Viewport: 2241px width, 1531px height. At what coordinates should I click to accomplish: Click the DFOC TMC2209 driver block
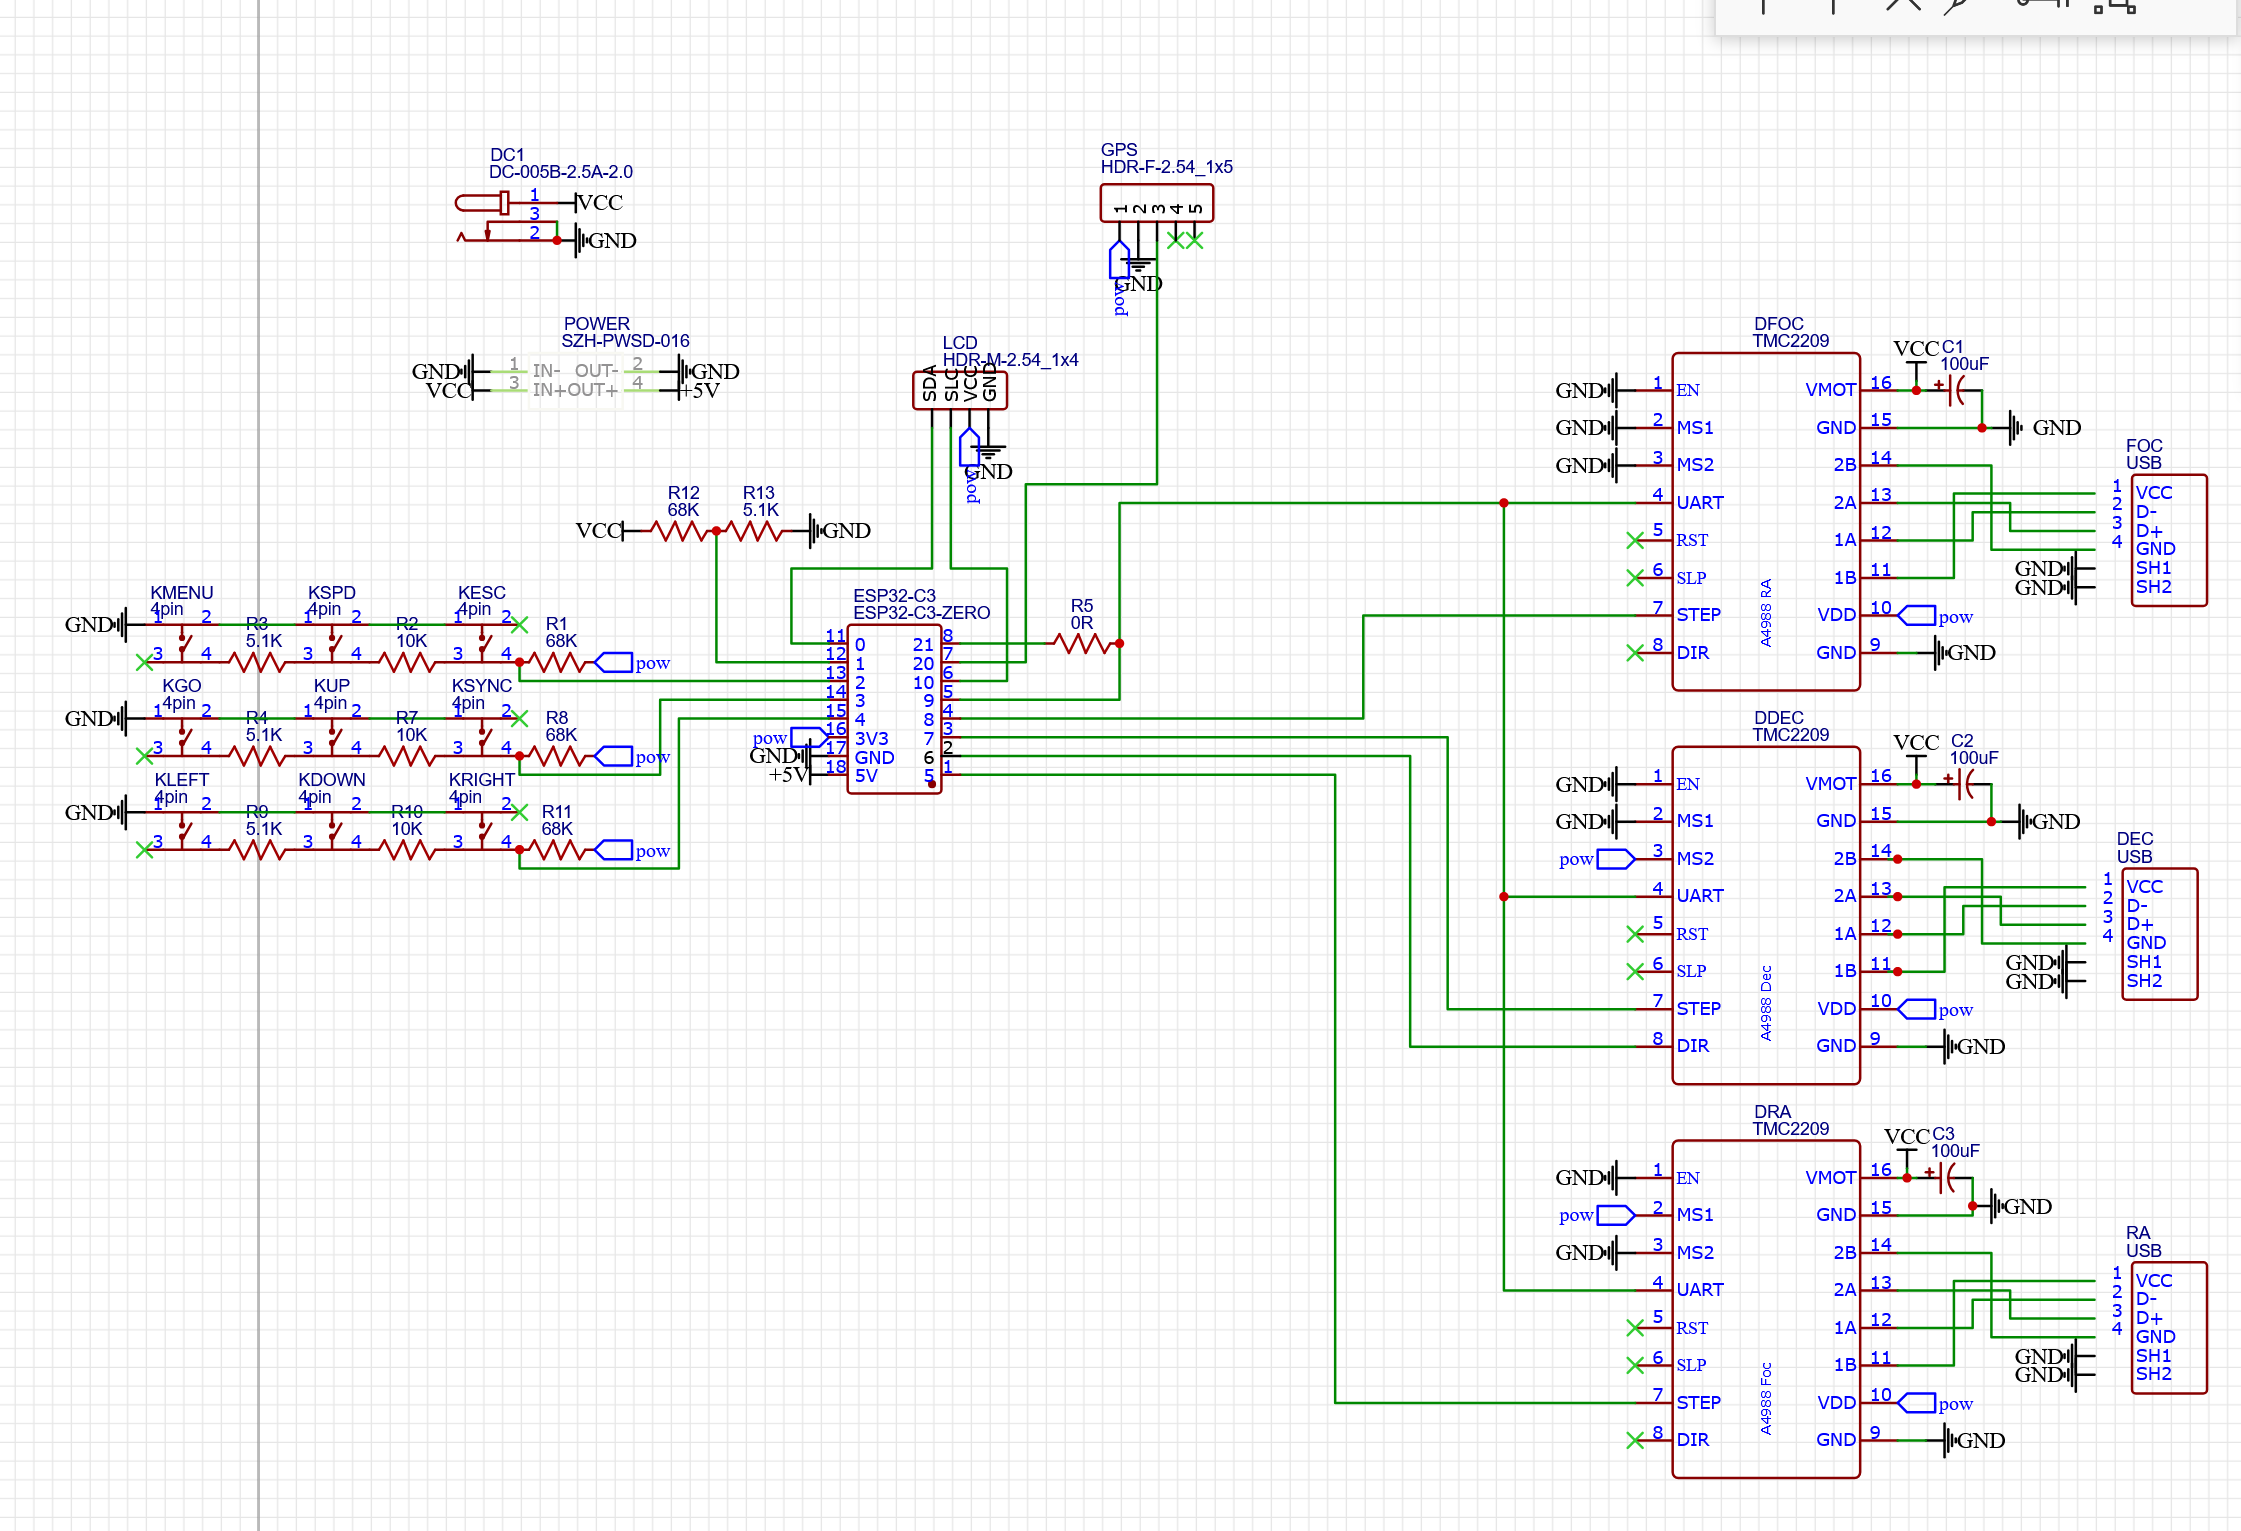click(1766, 521)
